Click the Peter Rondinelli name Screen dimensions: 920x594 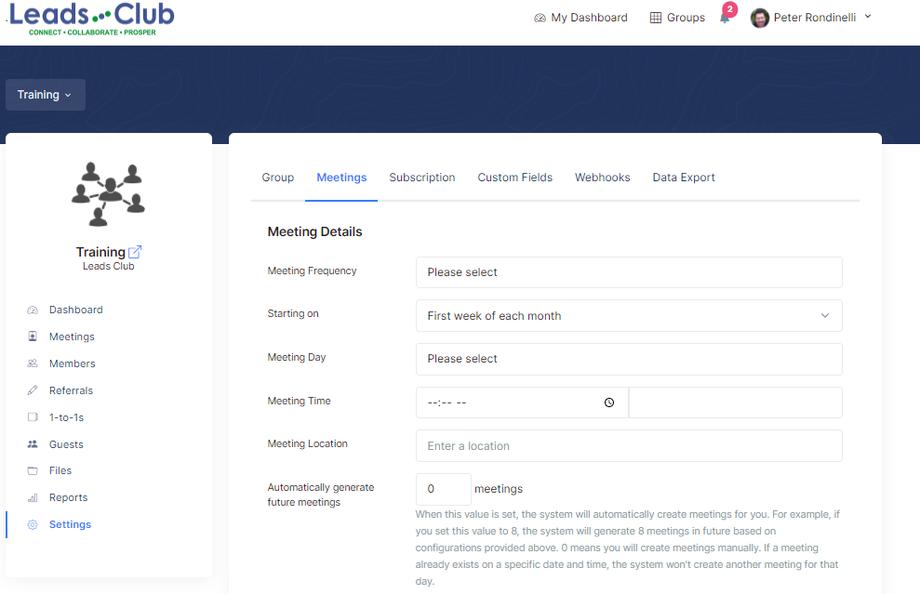815,18
